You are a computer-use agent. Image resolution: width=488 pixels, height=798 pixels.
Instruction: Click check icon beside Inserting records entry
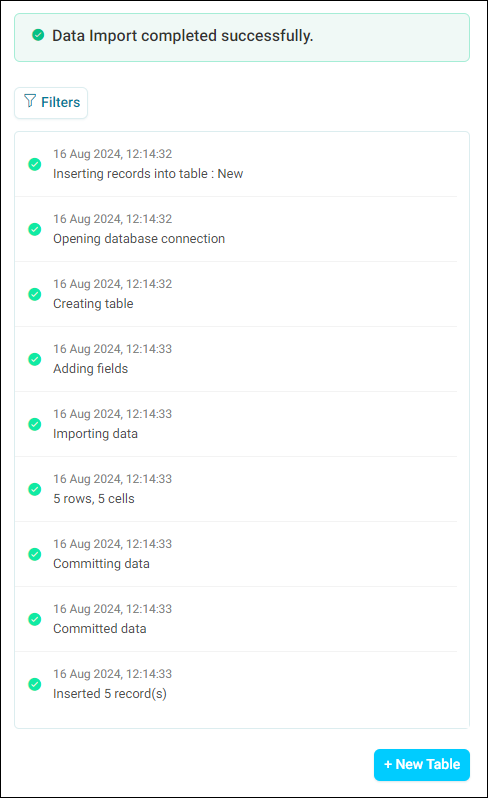coord(35,164)
